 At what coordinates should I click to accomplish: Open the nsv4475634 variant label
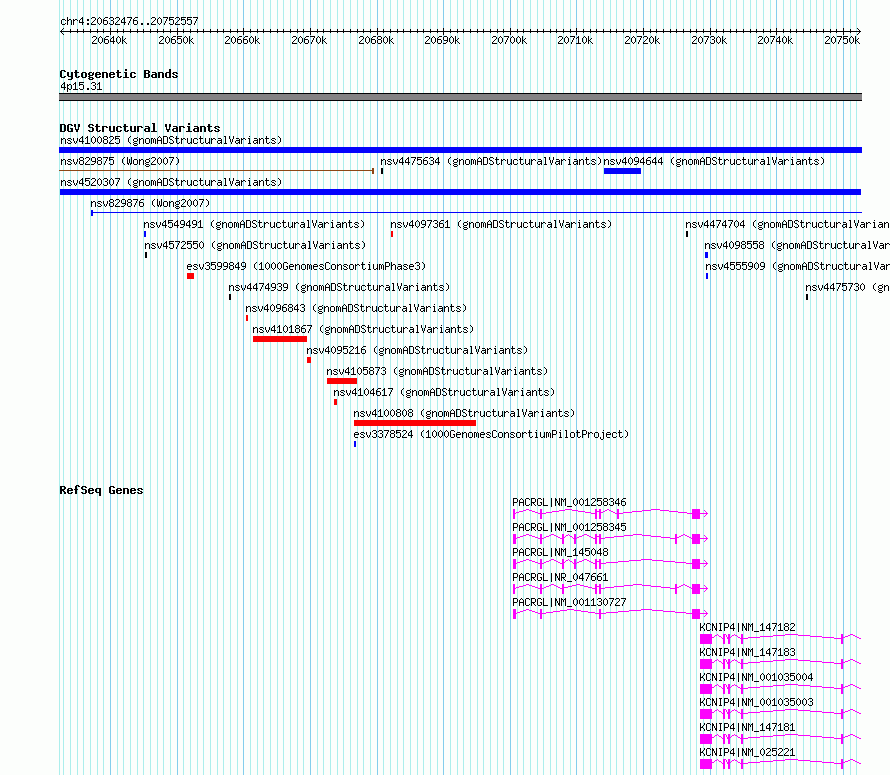point(491,161)
